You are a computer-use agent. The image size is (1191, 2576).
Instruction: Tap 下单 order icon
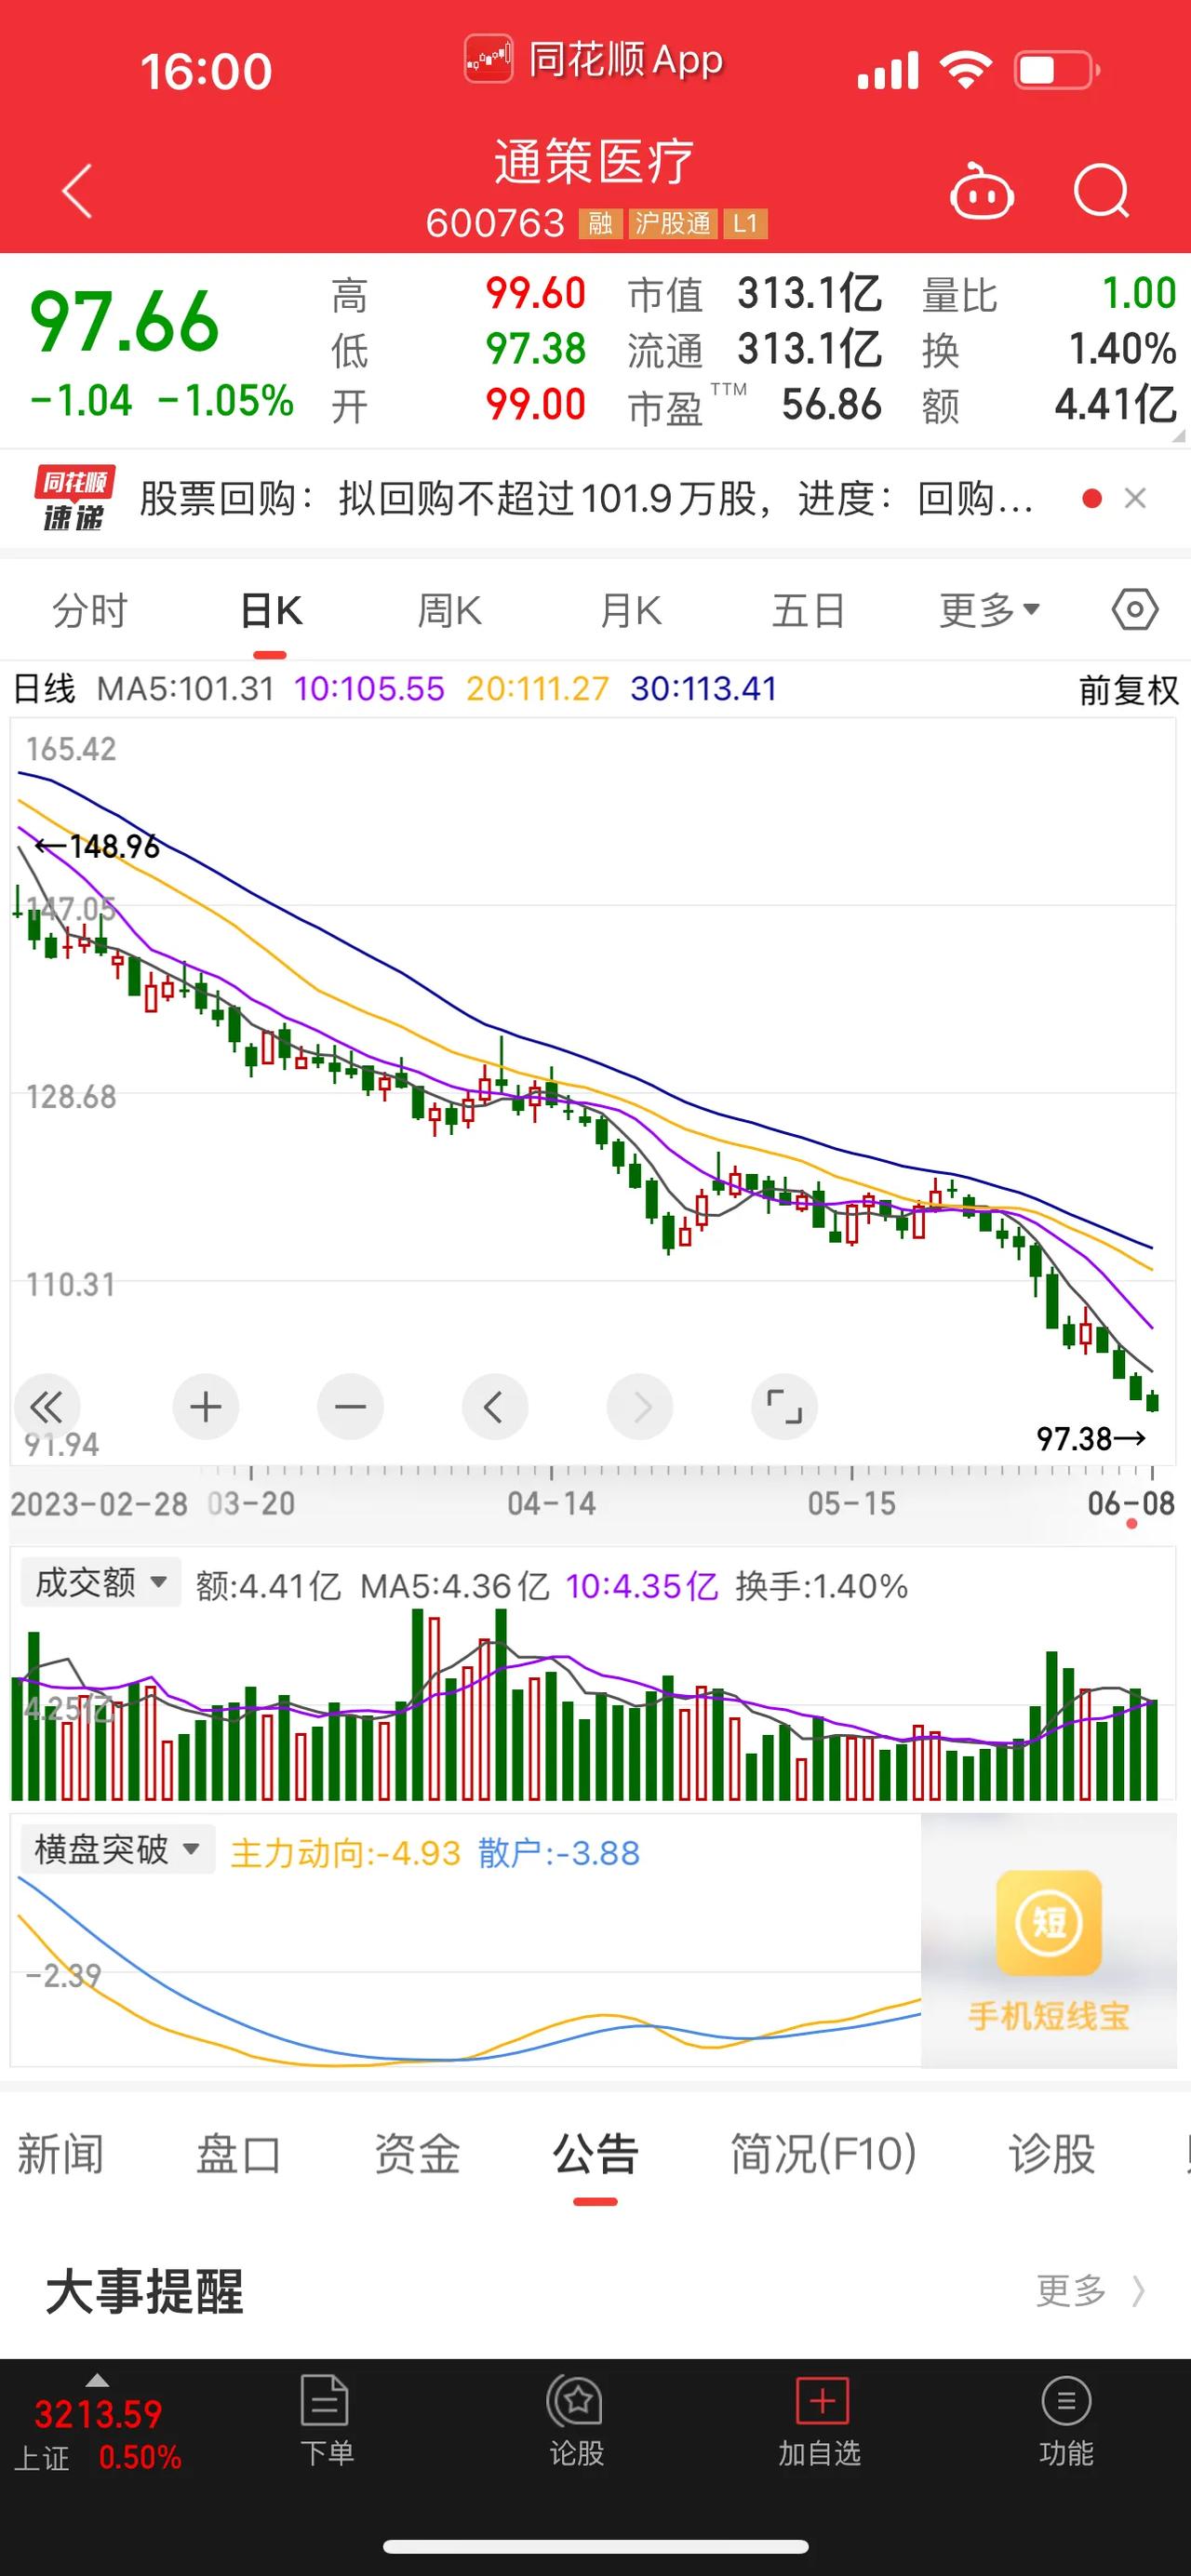tap(326, 2421)
